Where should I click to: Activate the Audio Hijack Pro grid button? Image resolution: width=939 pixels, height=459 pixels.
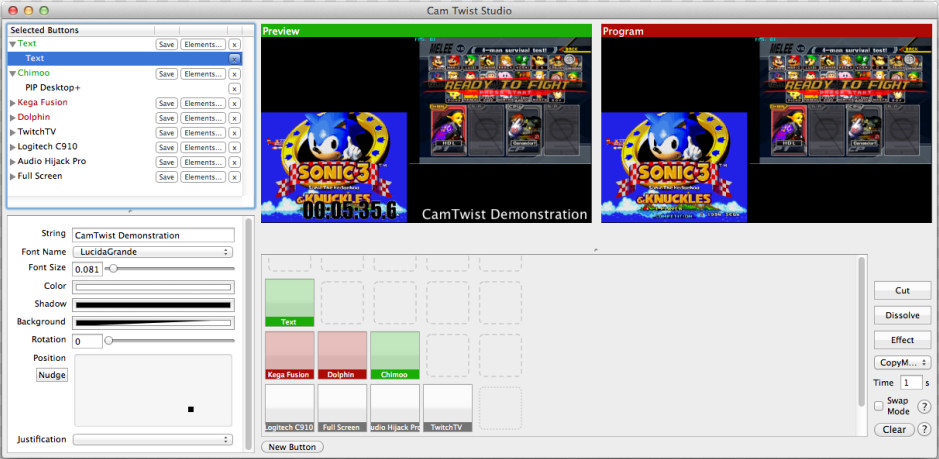(x=395, y=408)
